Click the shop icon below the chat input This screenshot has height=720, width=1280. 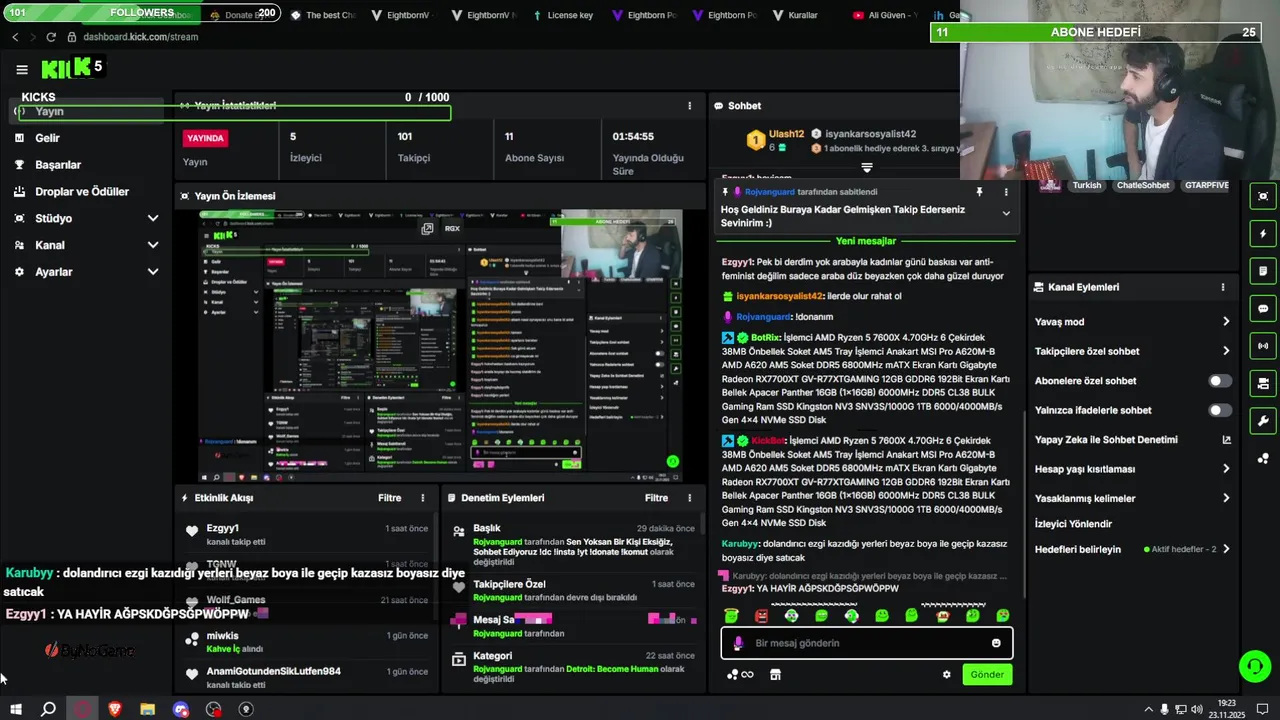(x=775, y=674)
